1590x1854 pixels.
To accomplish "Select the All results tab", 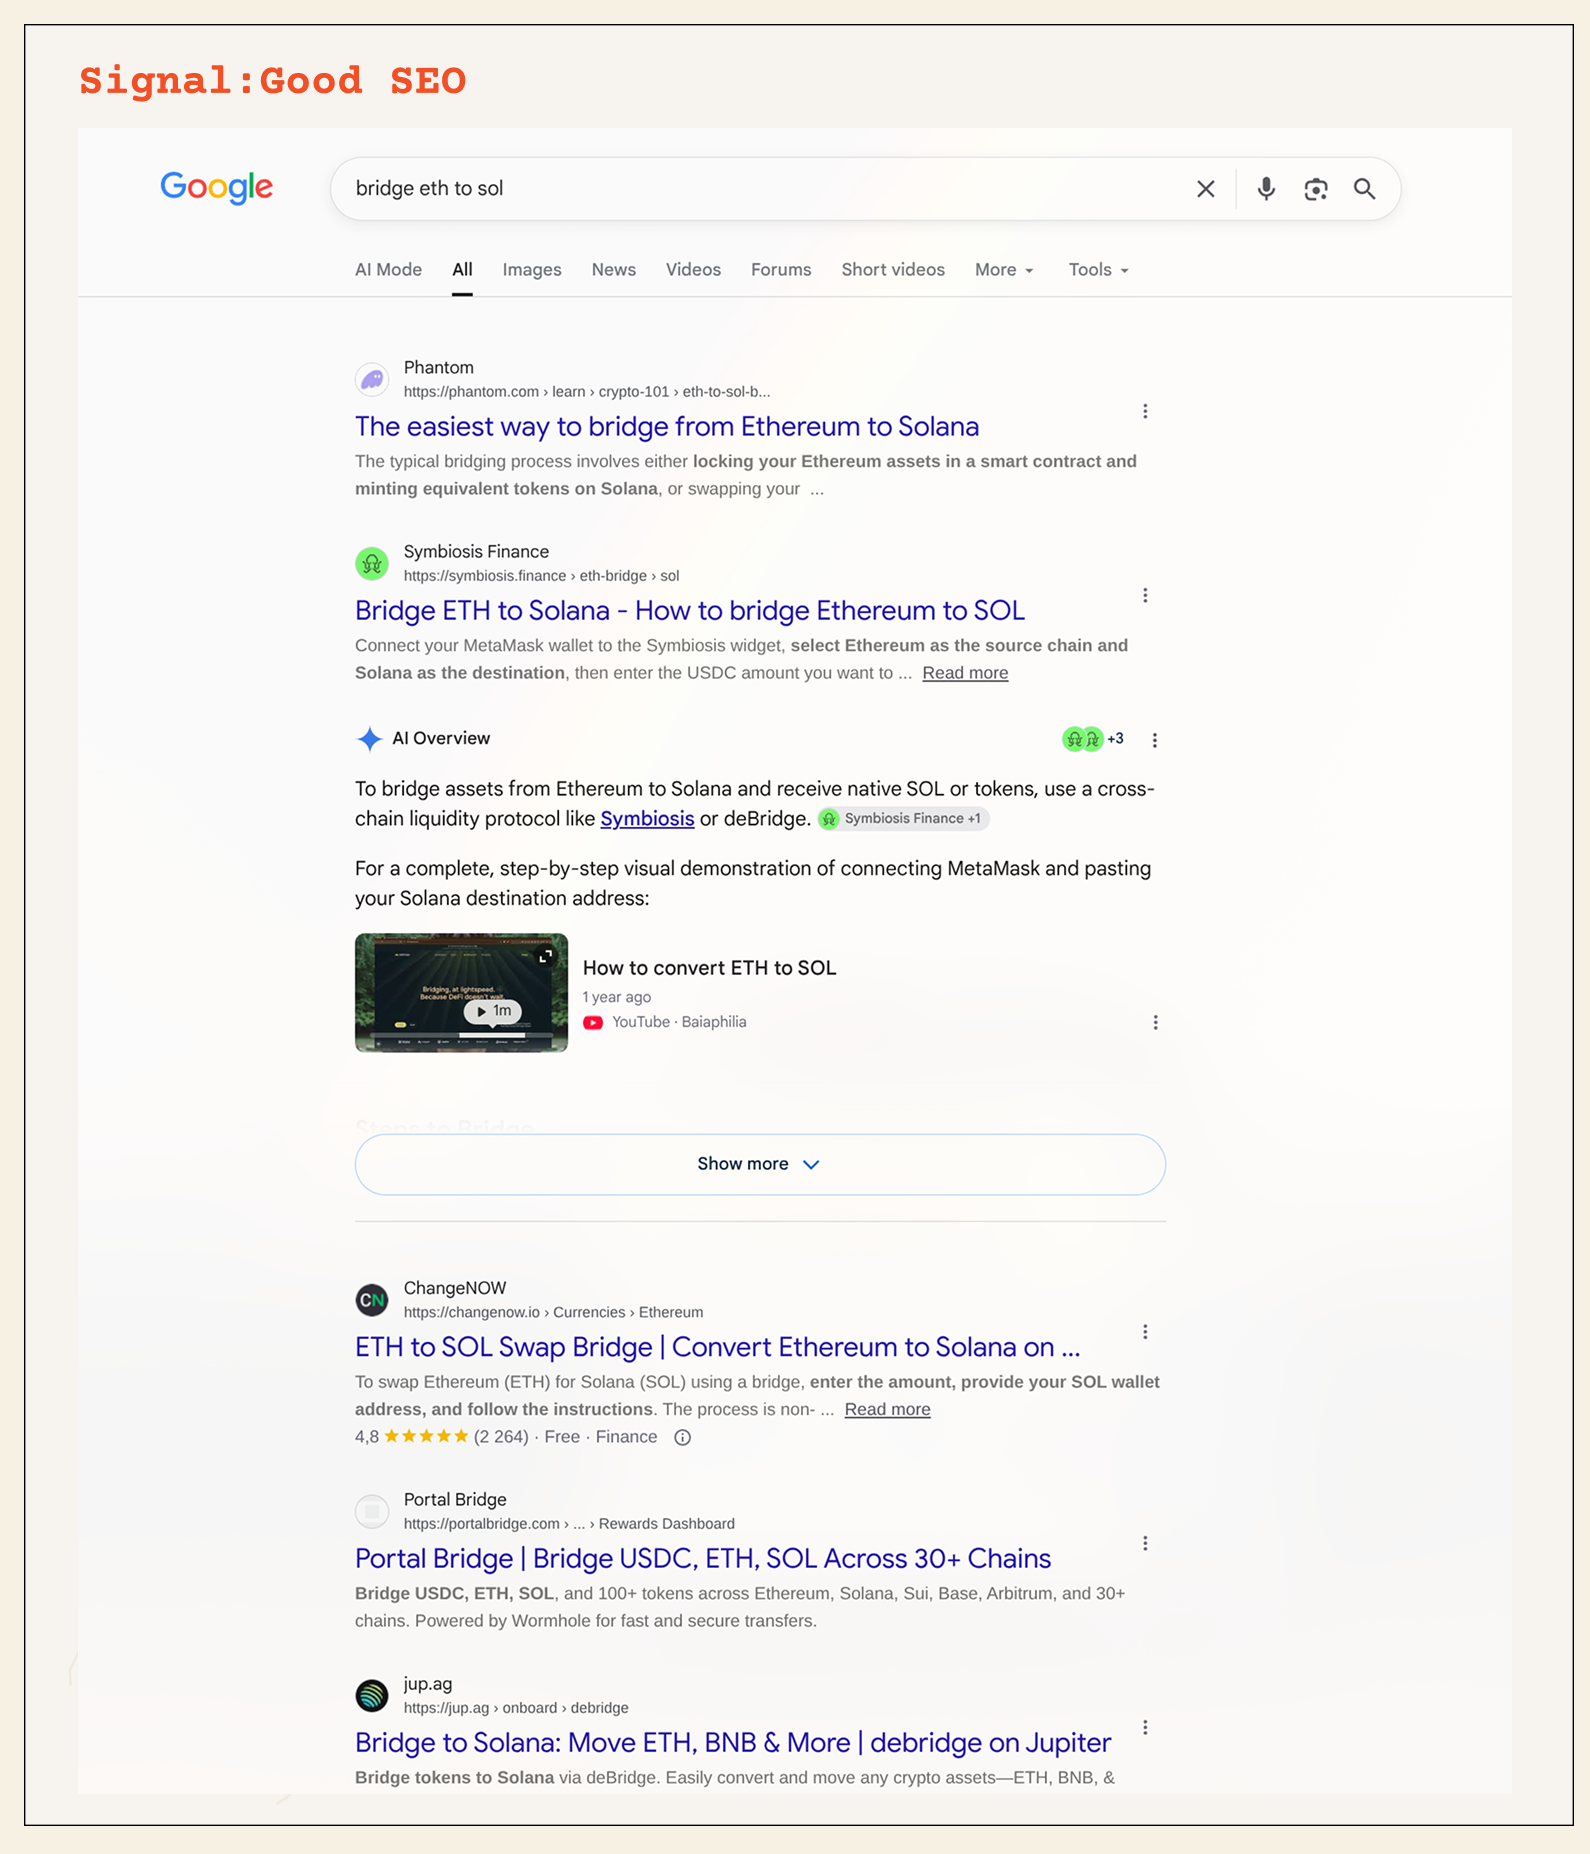I will [462, 270].
